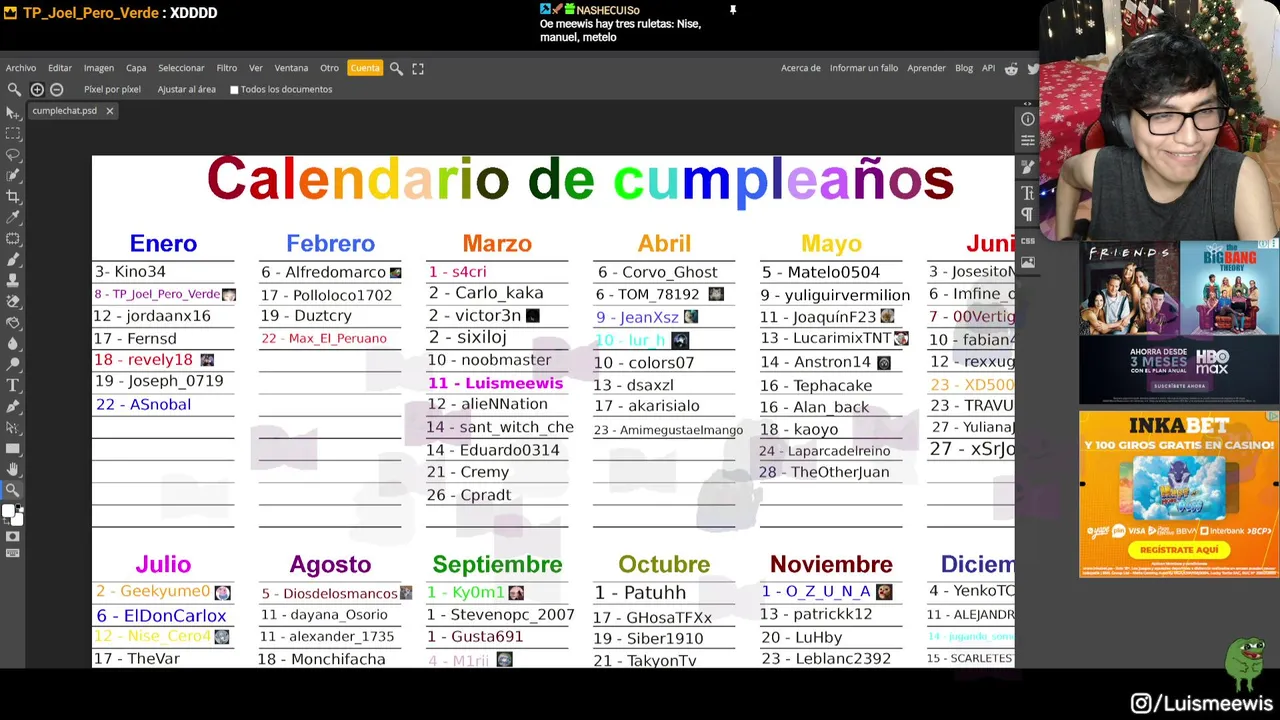This screenshot has height=720, width=1280.
Task: Select the Hand tool
Action: tap(13, 469)
